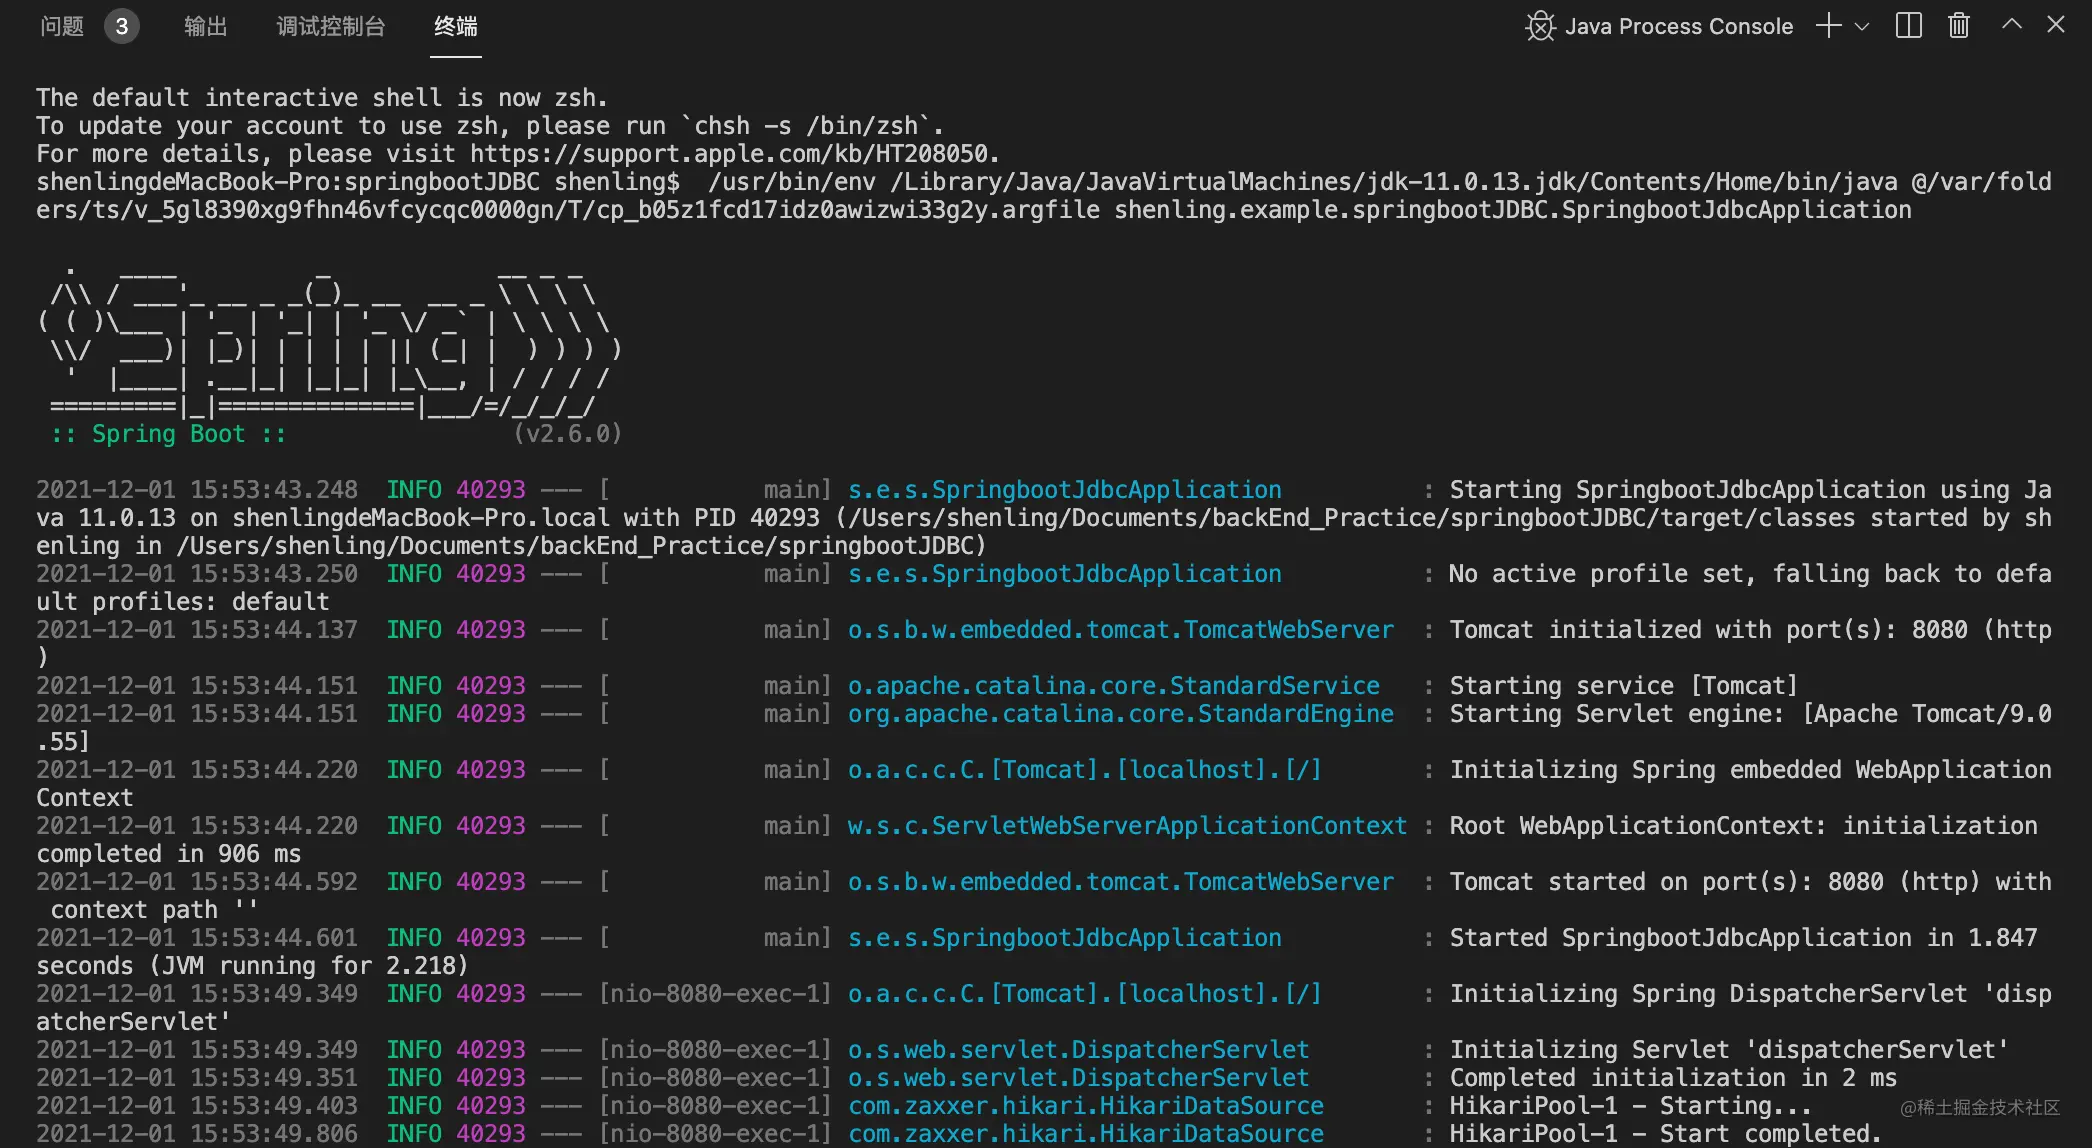The image size is (2092, 1148).
Task: Switch to the 调试控制台 debug console tab
Action: (x=330, y=26)
